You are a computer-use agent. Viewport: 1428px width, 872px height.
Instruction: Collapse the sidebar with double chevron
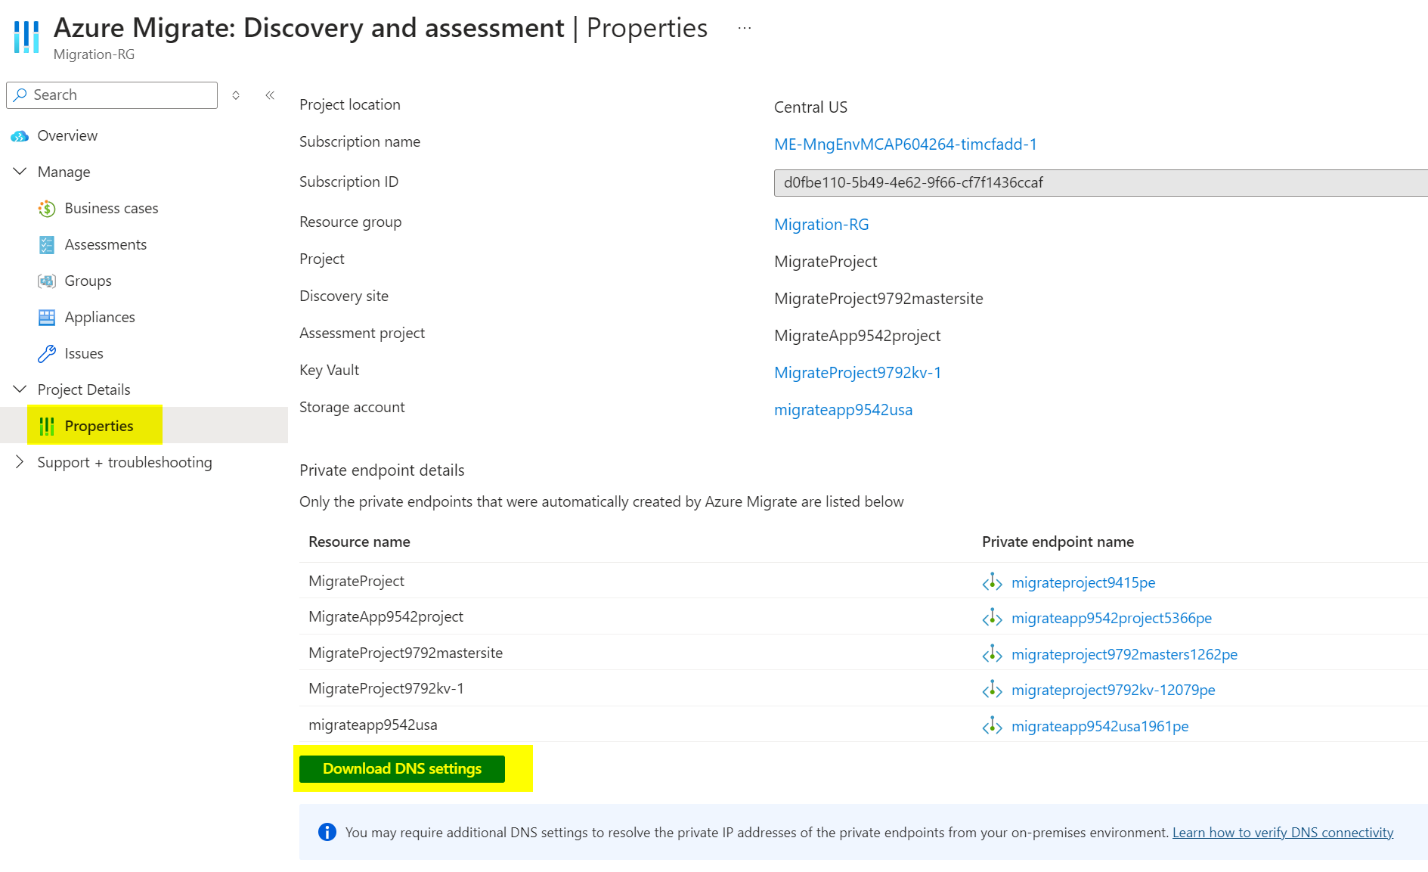click(x=270, y=95)
